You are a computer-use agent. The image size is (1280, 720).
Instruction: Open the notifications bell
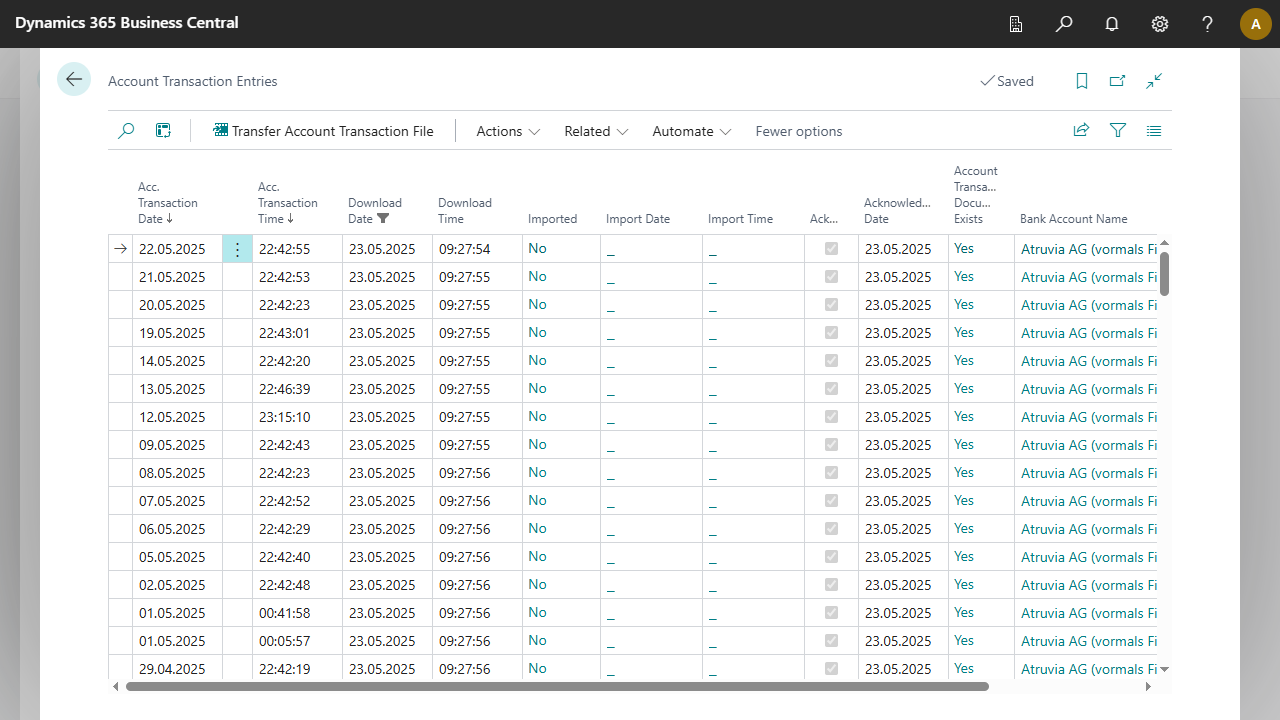[x=1112, y=24]
